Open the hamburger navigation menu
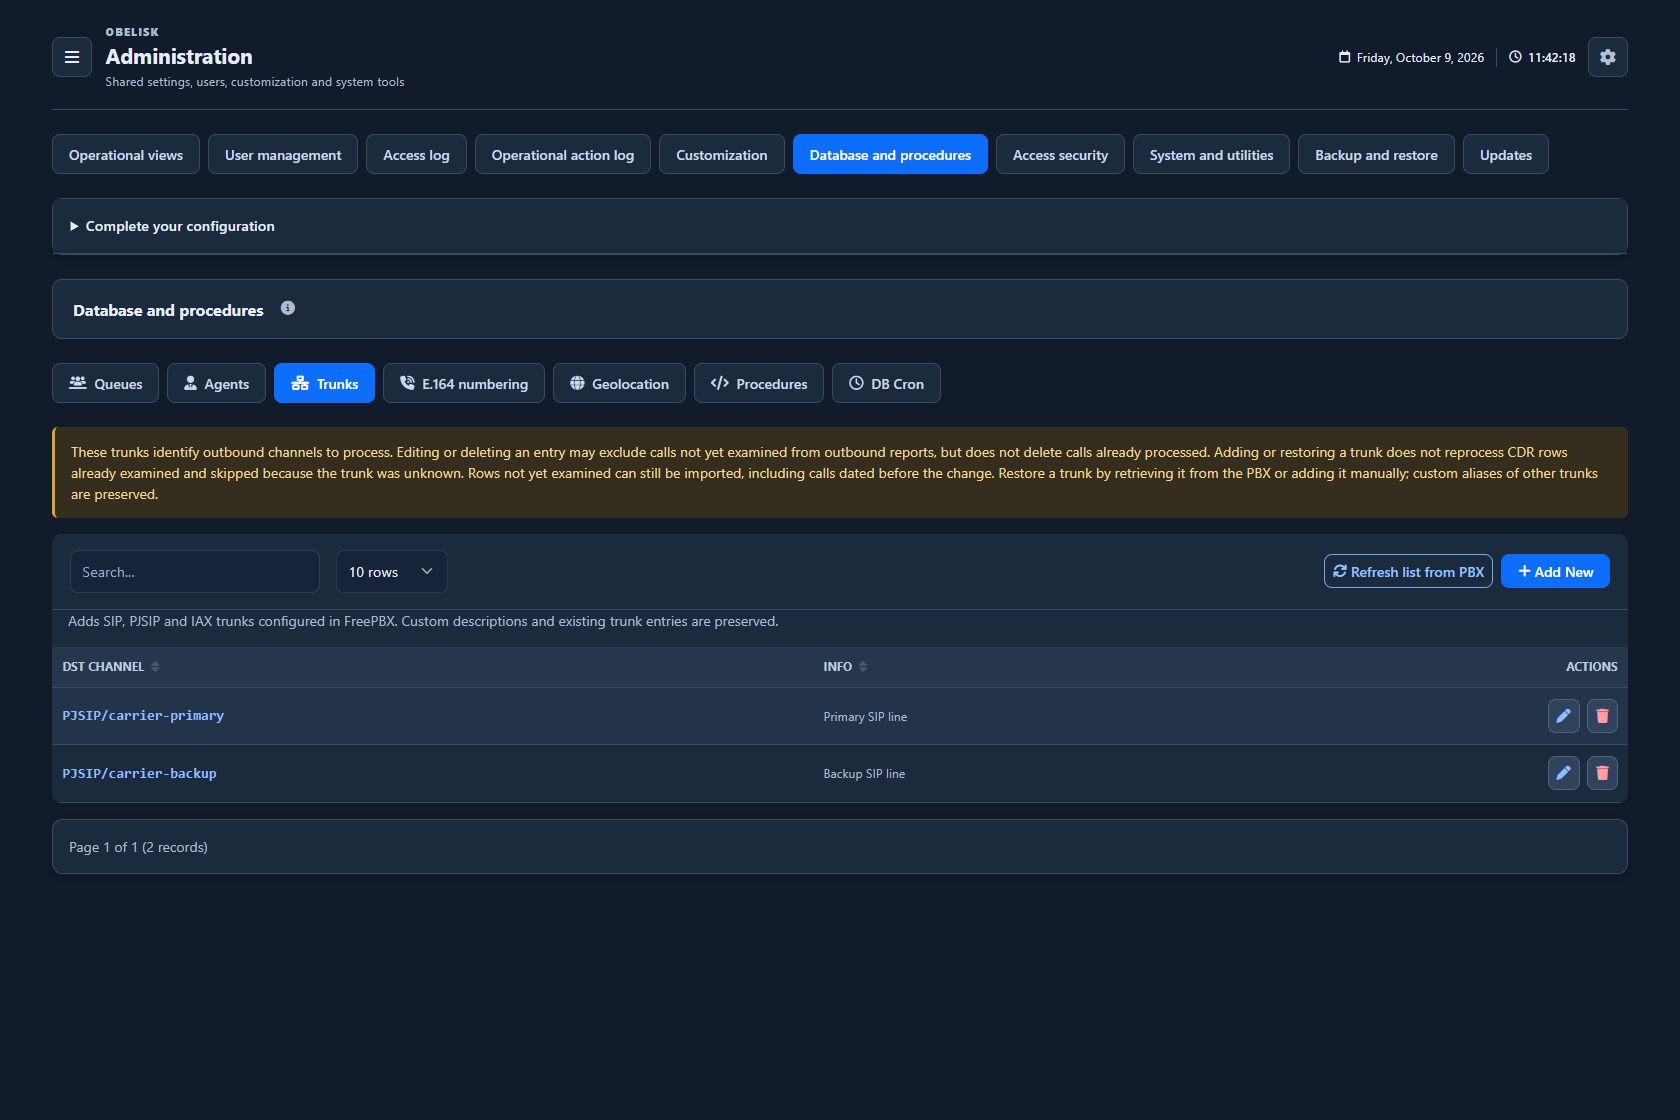Screen dimensions: 1680x1120 pyautogui.click(x=72, y=57)
